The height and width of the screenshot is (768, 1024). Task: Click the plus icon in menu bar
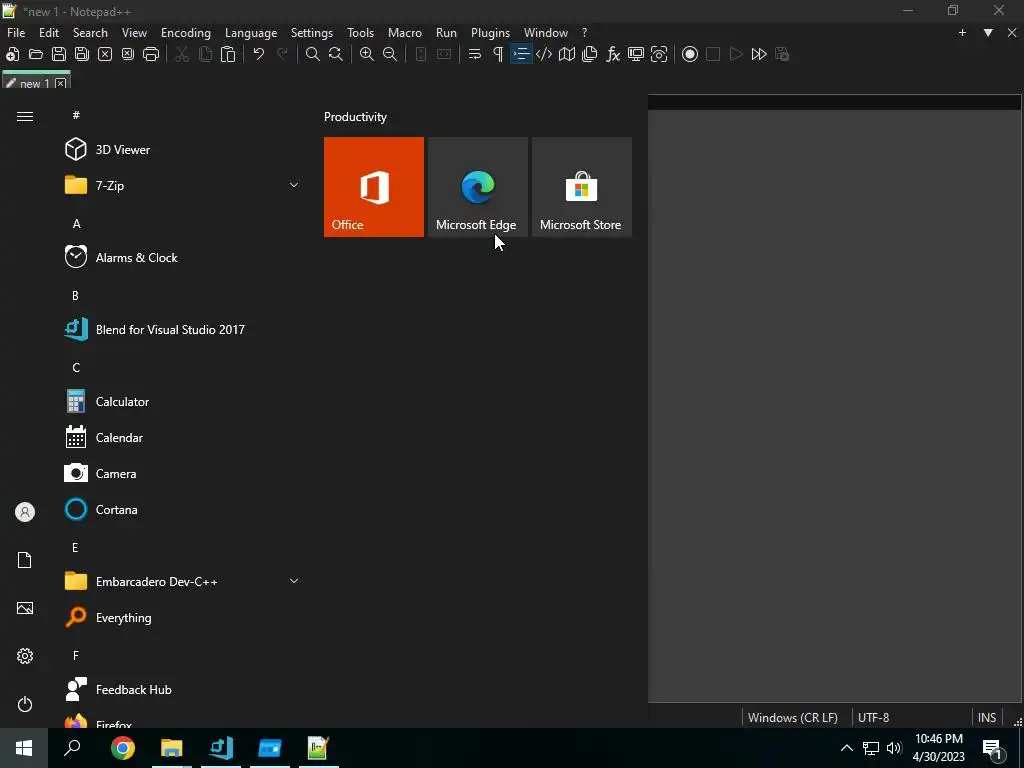coord(962,33)
